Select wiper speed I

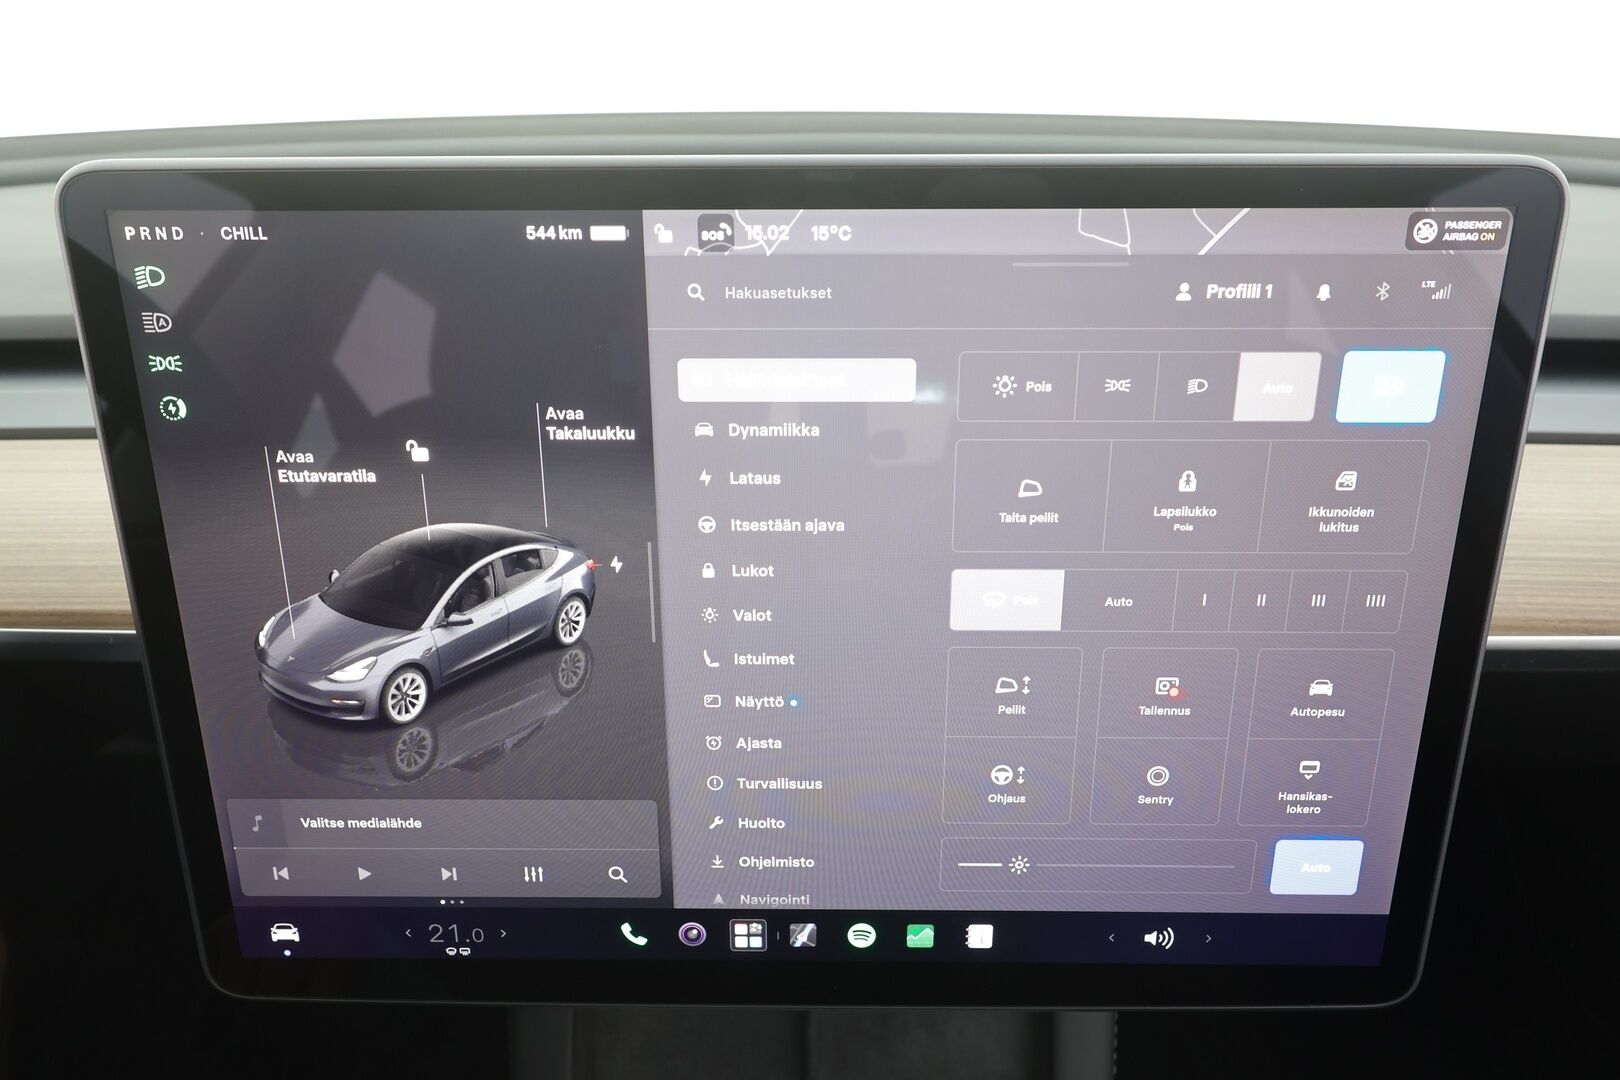pyautogui.click(x=1204, y=601)
